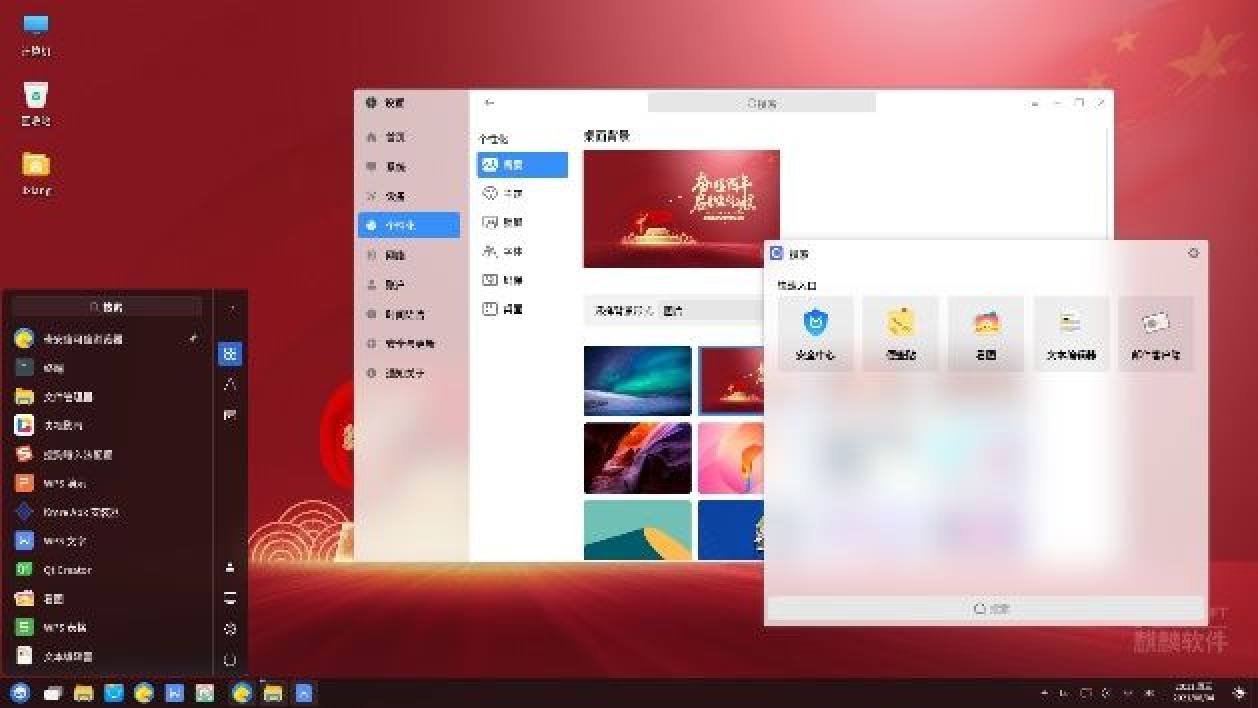
Task: Click the power icon in start menu sidebar
Action: pyautogui.click(x=230, y=660)
